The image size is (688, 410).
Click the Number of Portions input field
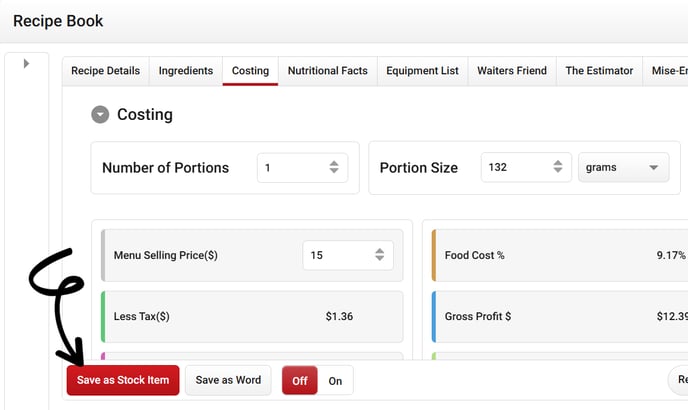pyautogui.click(x=302, y=168)
